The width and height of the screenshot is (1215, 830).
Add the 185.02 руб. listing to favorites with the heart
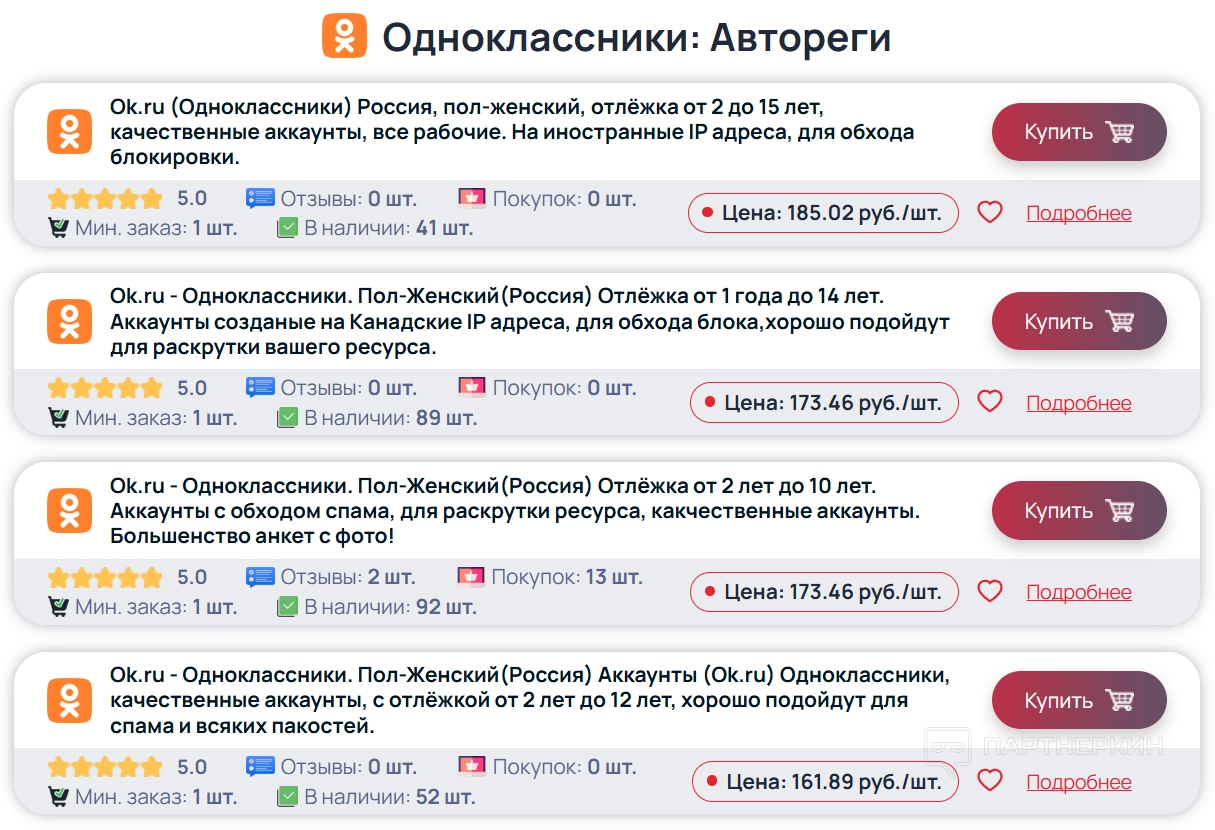pyautogui.click(x=990, y=212)
